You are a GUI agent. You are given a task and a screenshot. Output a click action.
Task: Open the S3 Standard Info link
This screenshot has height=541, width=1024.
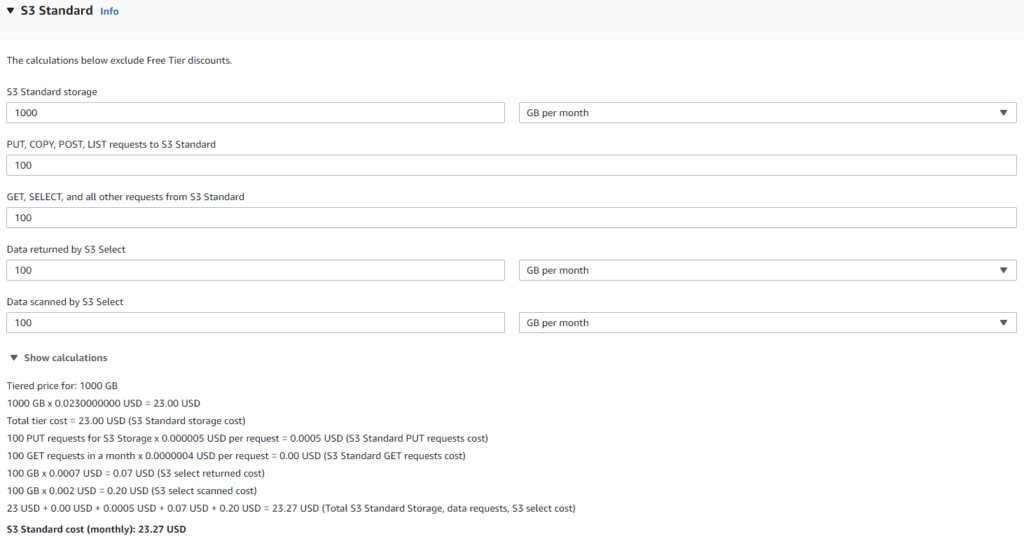(109, 11)
